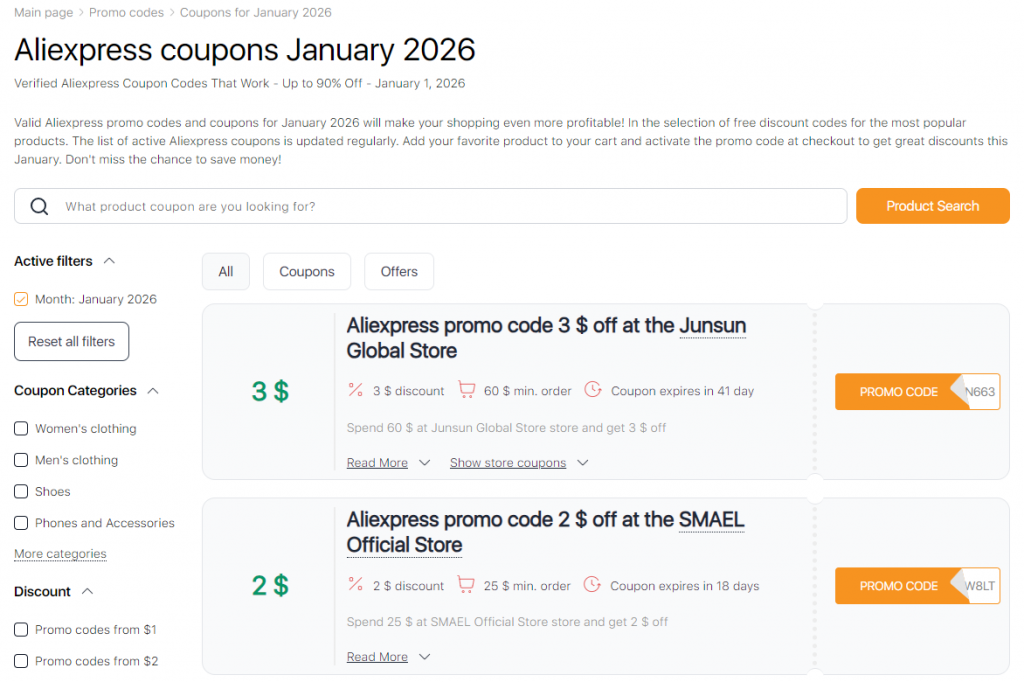Click the cart icon next to 25 $ min. order
Screen dimensions: 1024x682
point(467,585)
